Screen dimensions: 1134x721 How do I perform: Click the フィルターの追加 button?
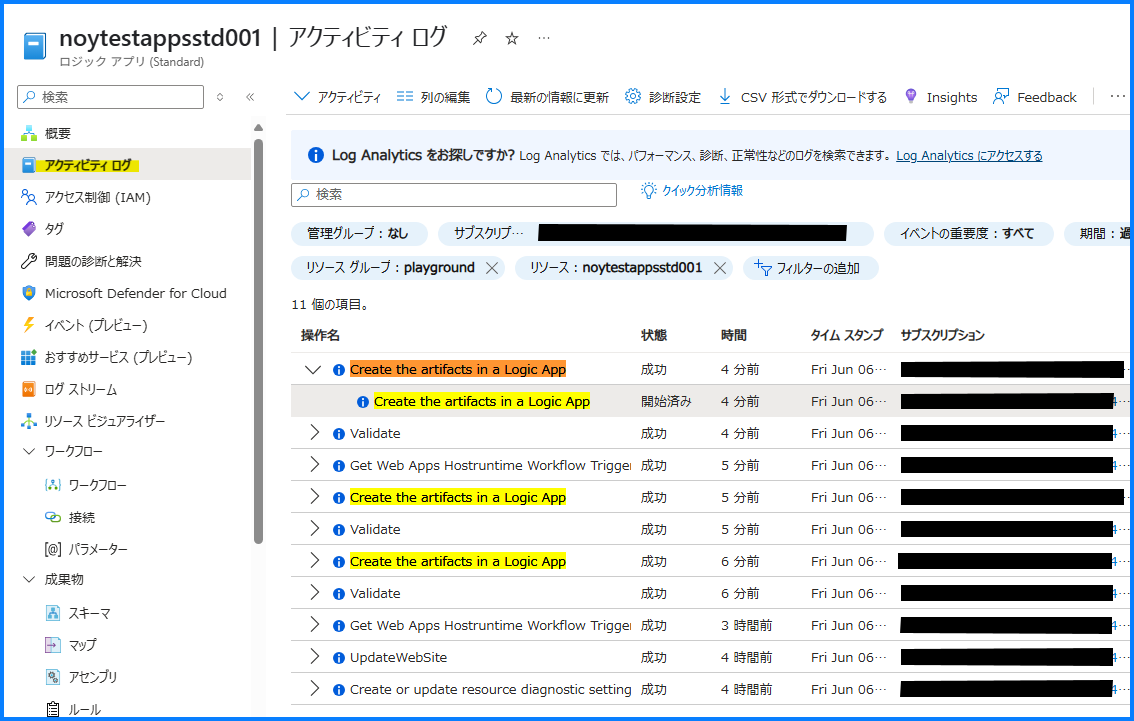tap(810, 268)
